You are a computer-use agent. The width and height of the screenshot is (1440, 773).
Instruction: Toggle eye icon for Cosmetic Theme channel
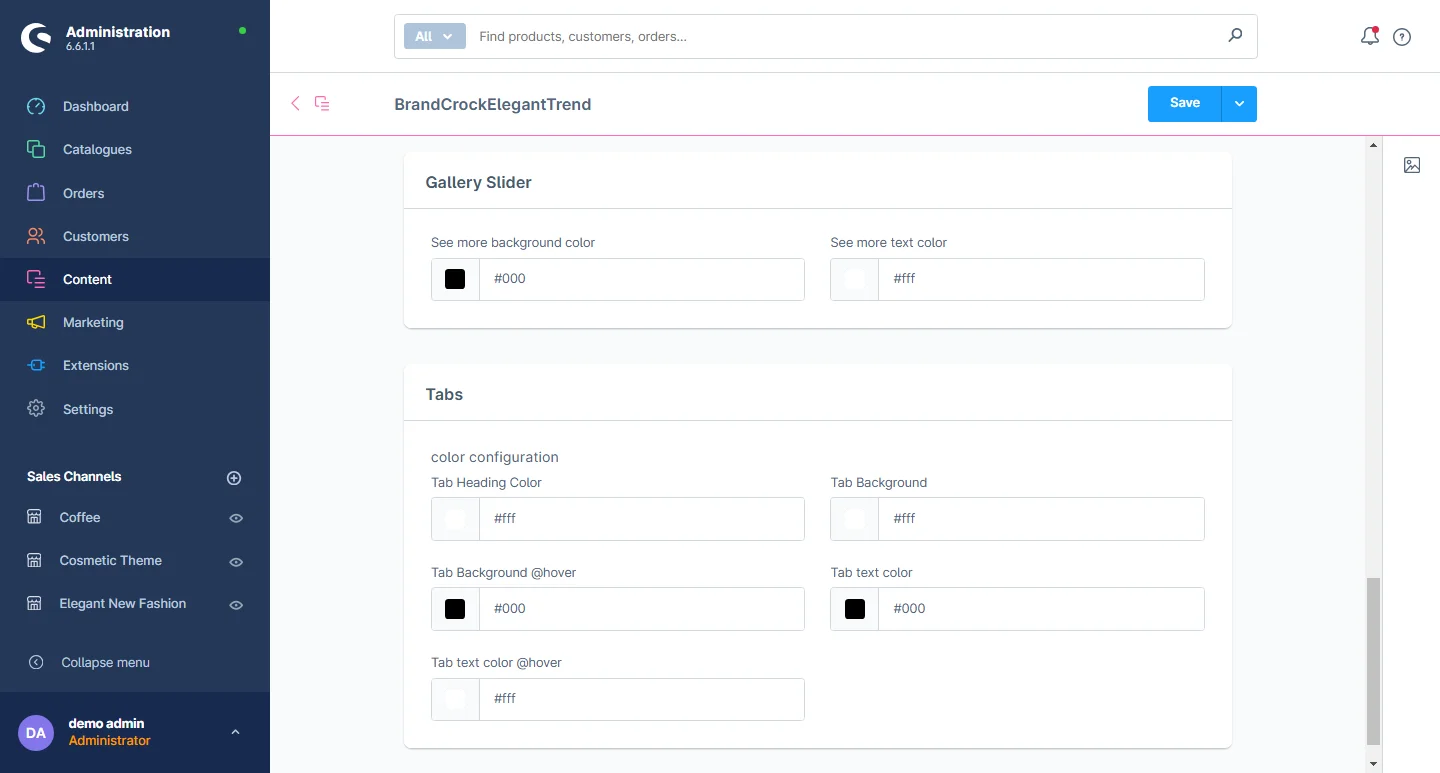pos(236,562)
